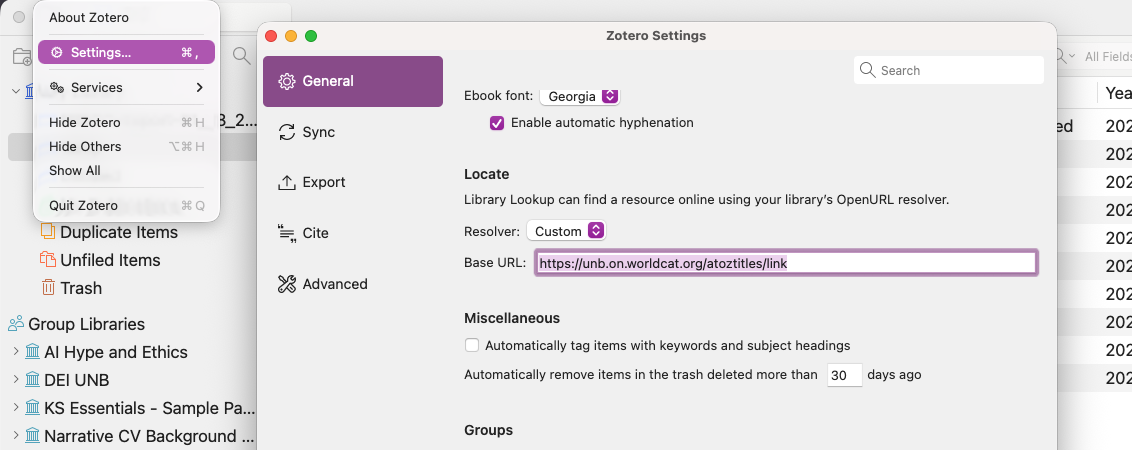Click the Export upload icon
The width and height of the screenshot is (1132, 450).
click(287, 182)
